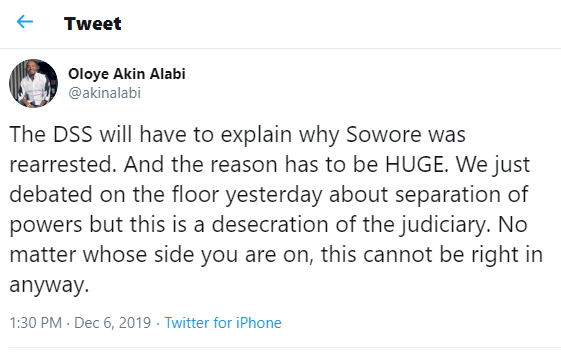
Task: Open the display name Oloye Akin Alabi
Action: (x=127, y=74)
